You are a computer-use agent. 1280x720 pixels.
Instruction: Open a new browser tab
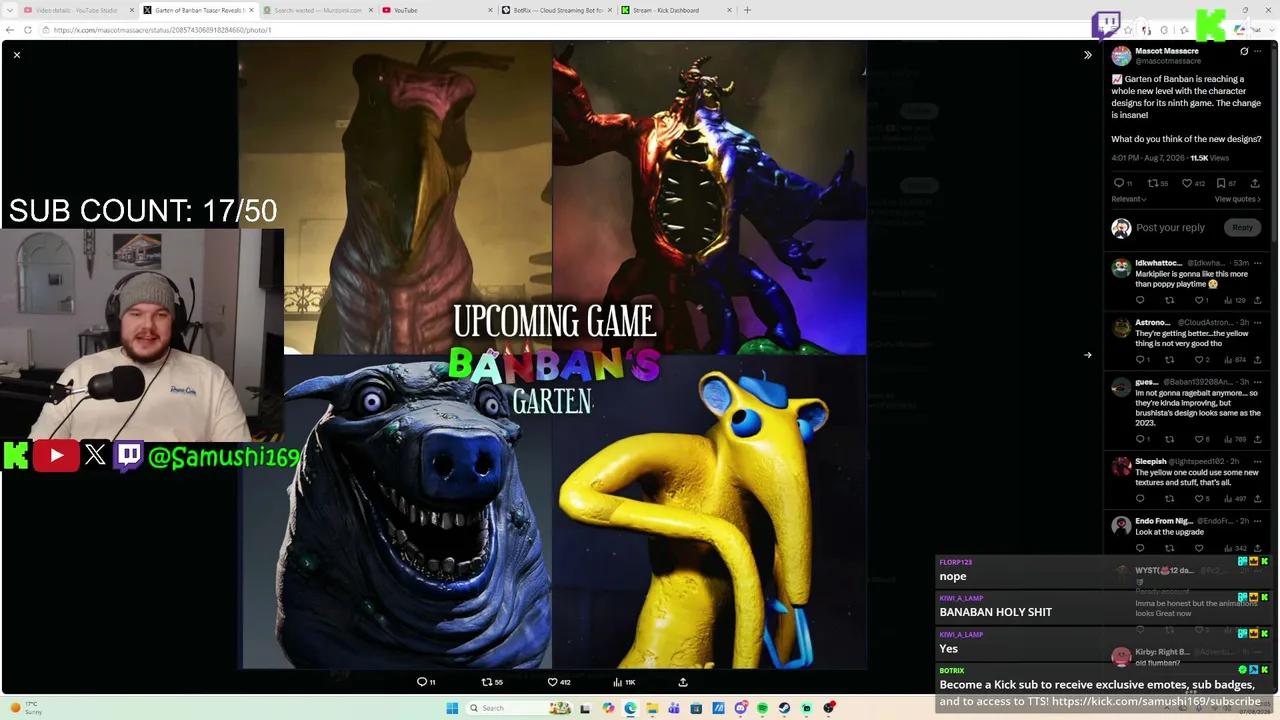point(747,10)
